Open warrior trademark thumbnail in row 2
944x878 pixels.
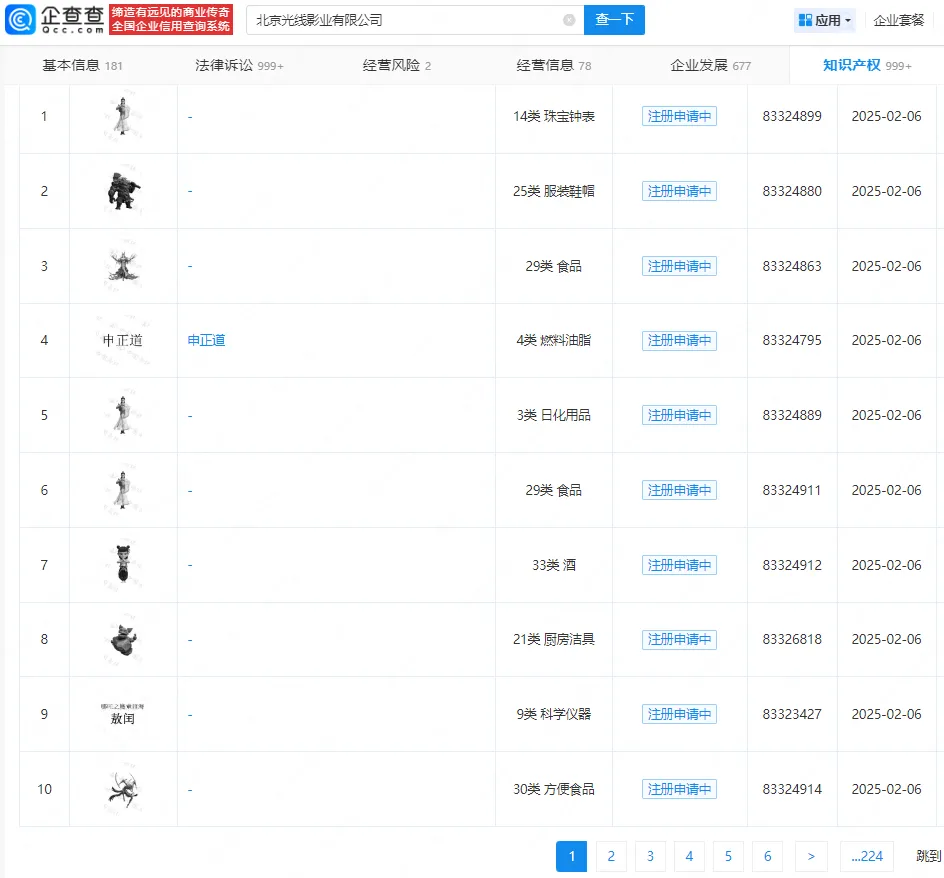(123, 191)
